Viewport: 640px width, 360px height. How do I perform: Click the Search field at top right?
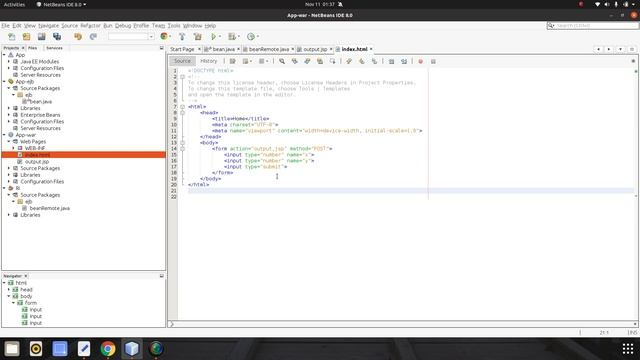(593, 25)
